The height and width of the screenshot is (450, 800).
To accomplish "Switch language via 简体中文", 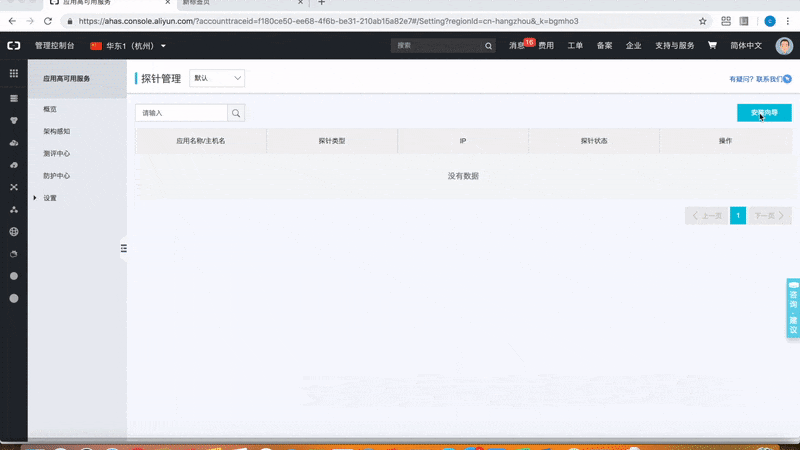I will [746, 45].
